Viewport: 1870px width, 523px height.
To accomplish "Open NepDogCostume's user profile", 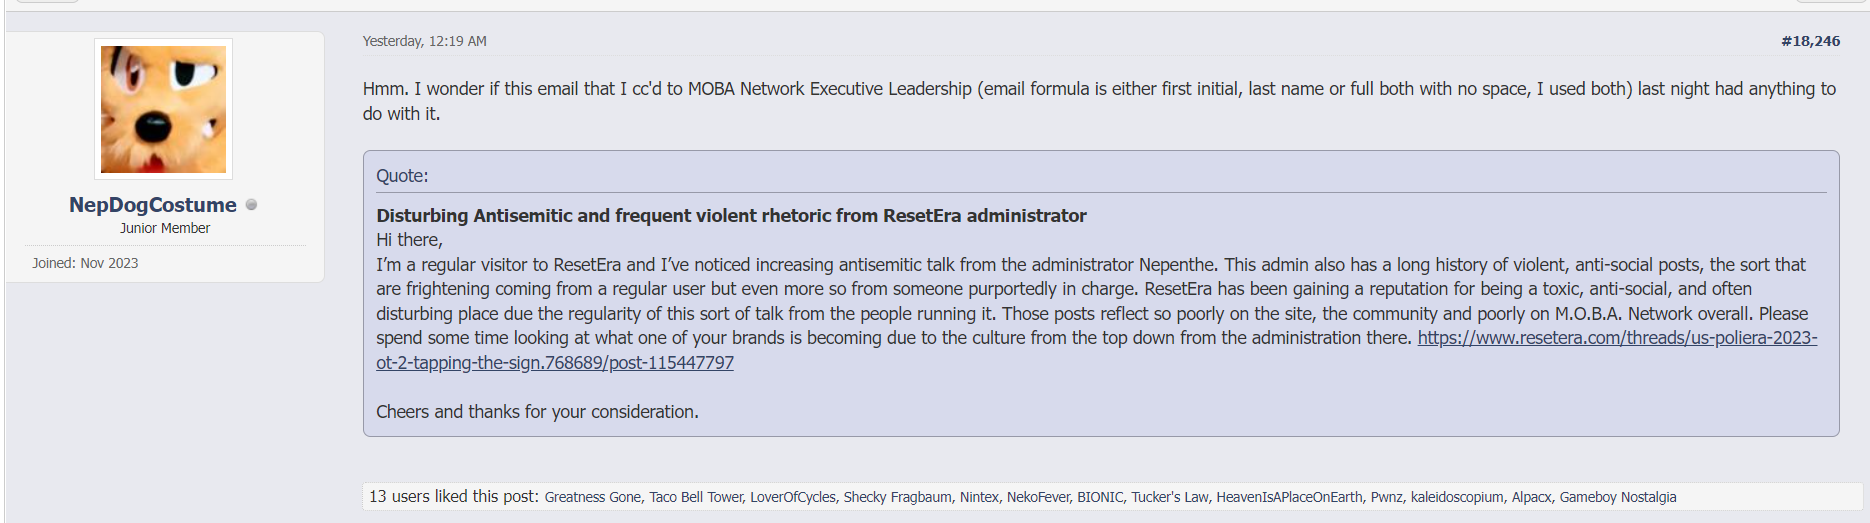I will [153, 205].
